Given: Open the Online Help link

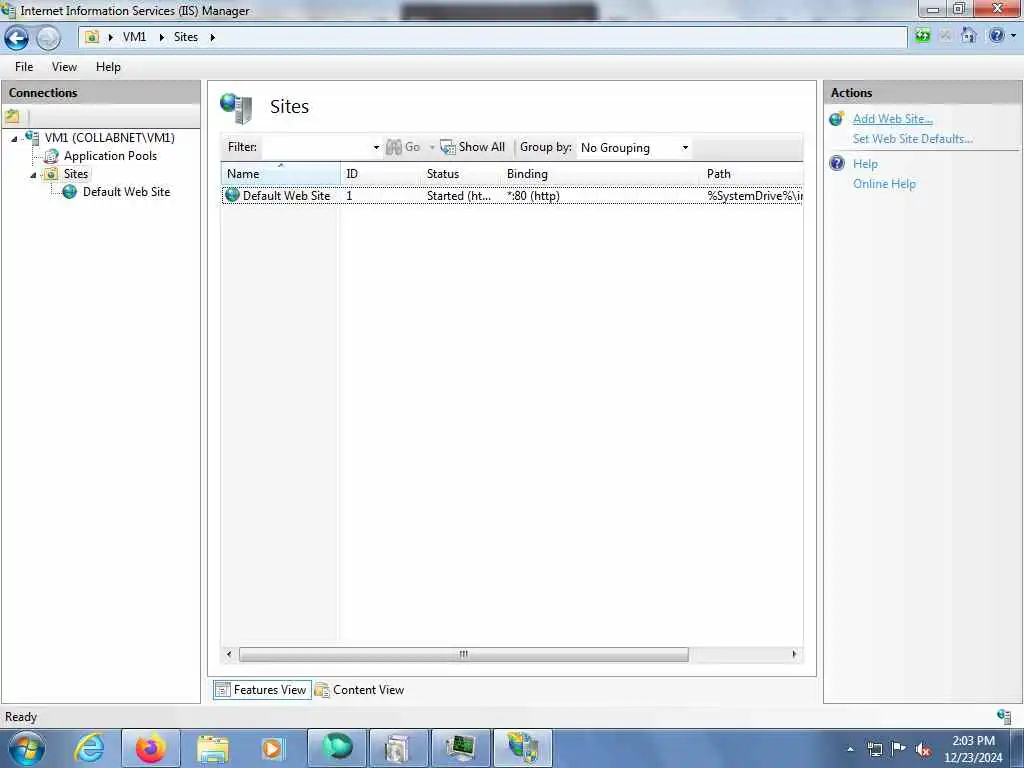Looking at the screenshot, I should 884,184.
